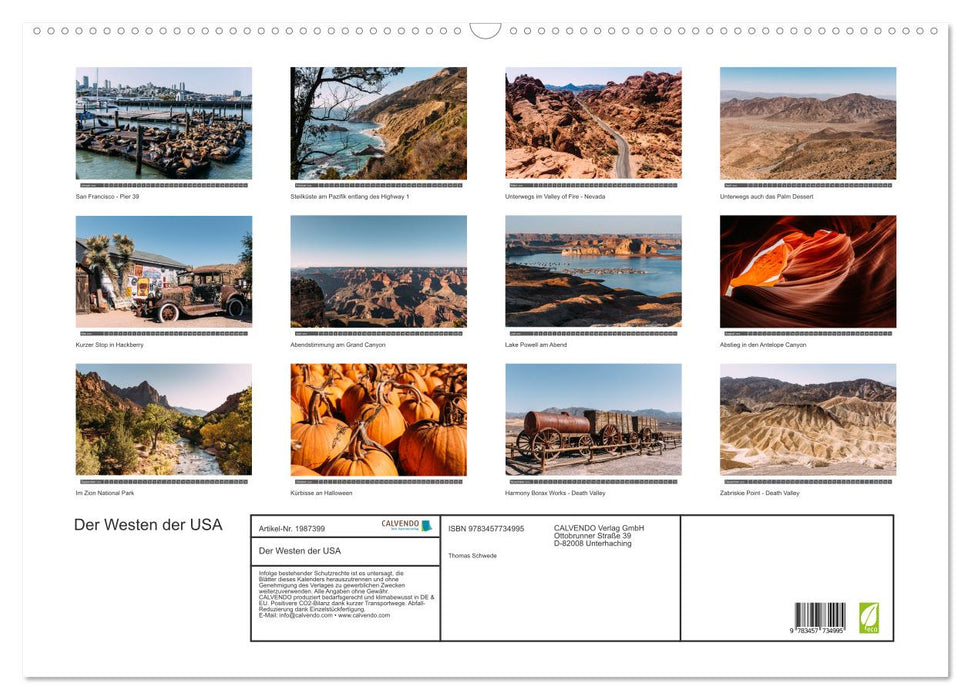Select the Grand Canyon evening photo
Viewport: 971px width, 700px height.
(378, 271)
